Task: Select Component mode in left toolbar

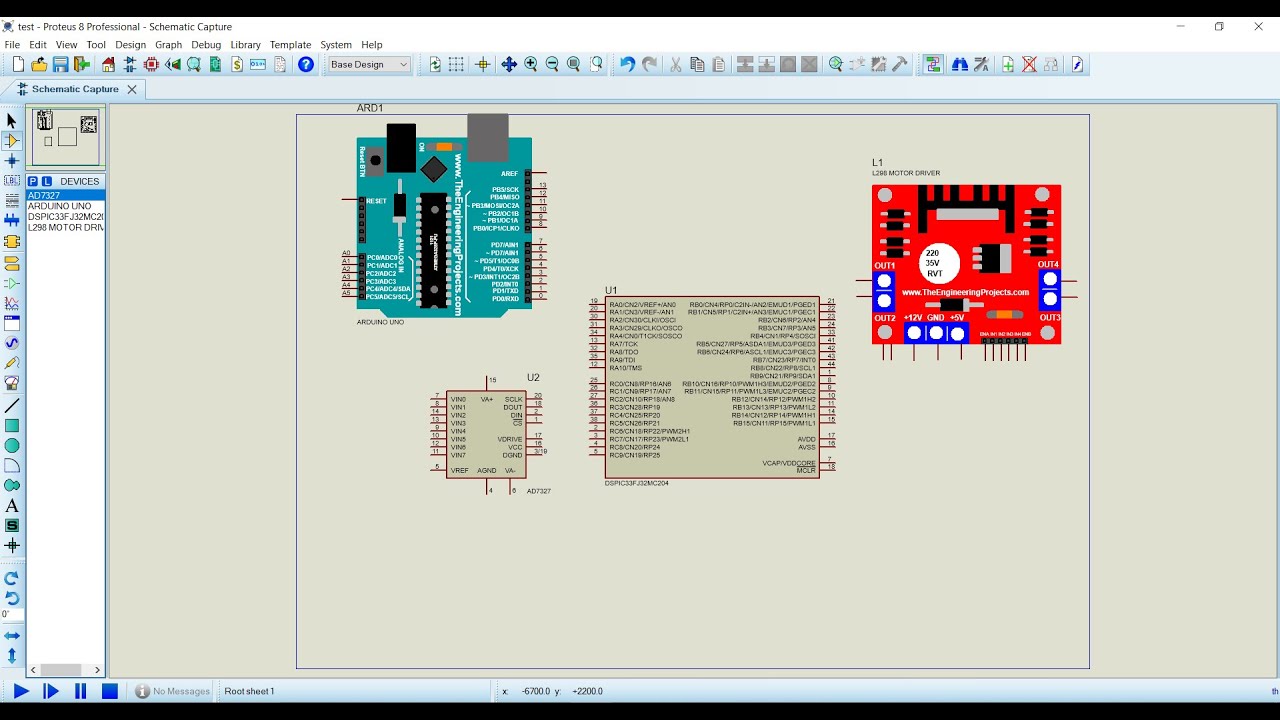Action: point(12,141)
